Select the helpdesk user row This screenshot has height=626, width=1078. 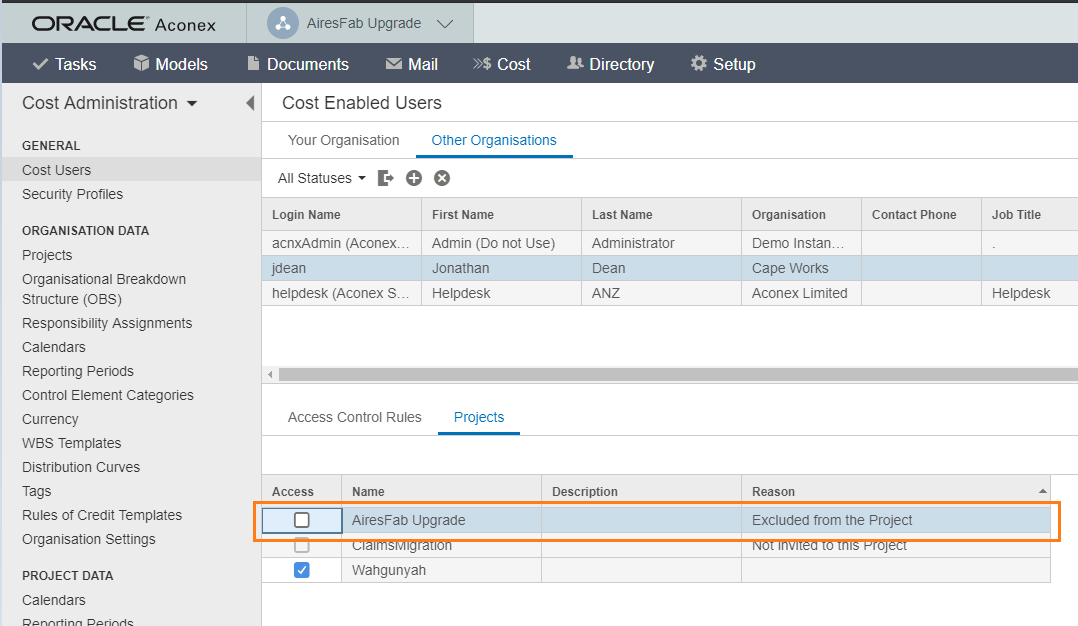tap(670, 293)
